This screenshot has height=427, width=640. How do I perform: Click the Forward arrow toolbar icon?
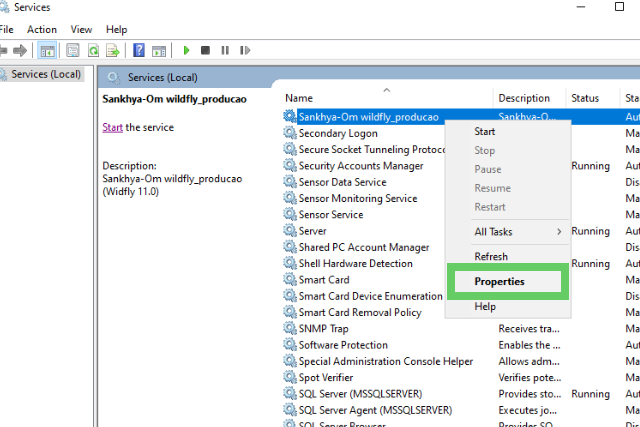click(20, 50)
